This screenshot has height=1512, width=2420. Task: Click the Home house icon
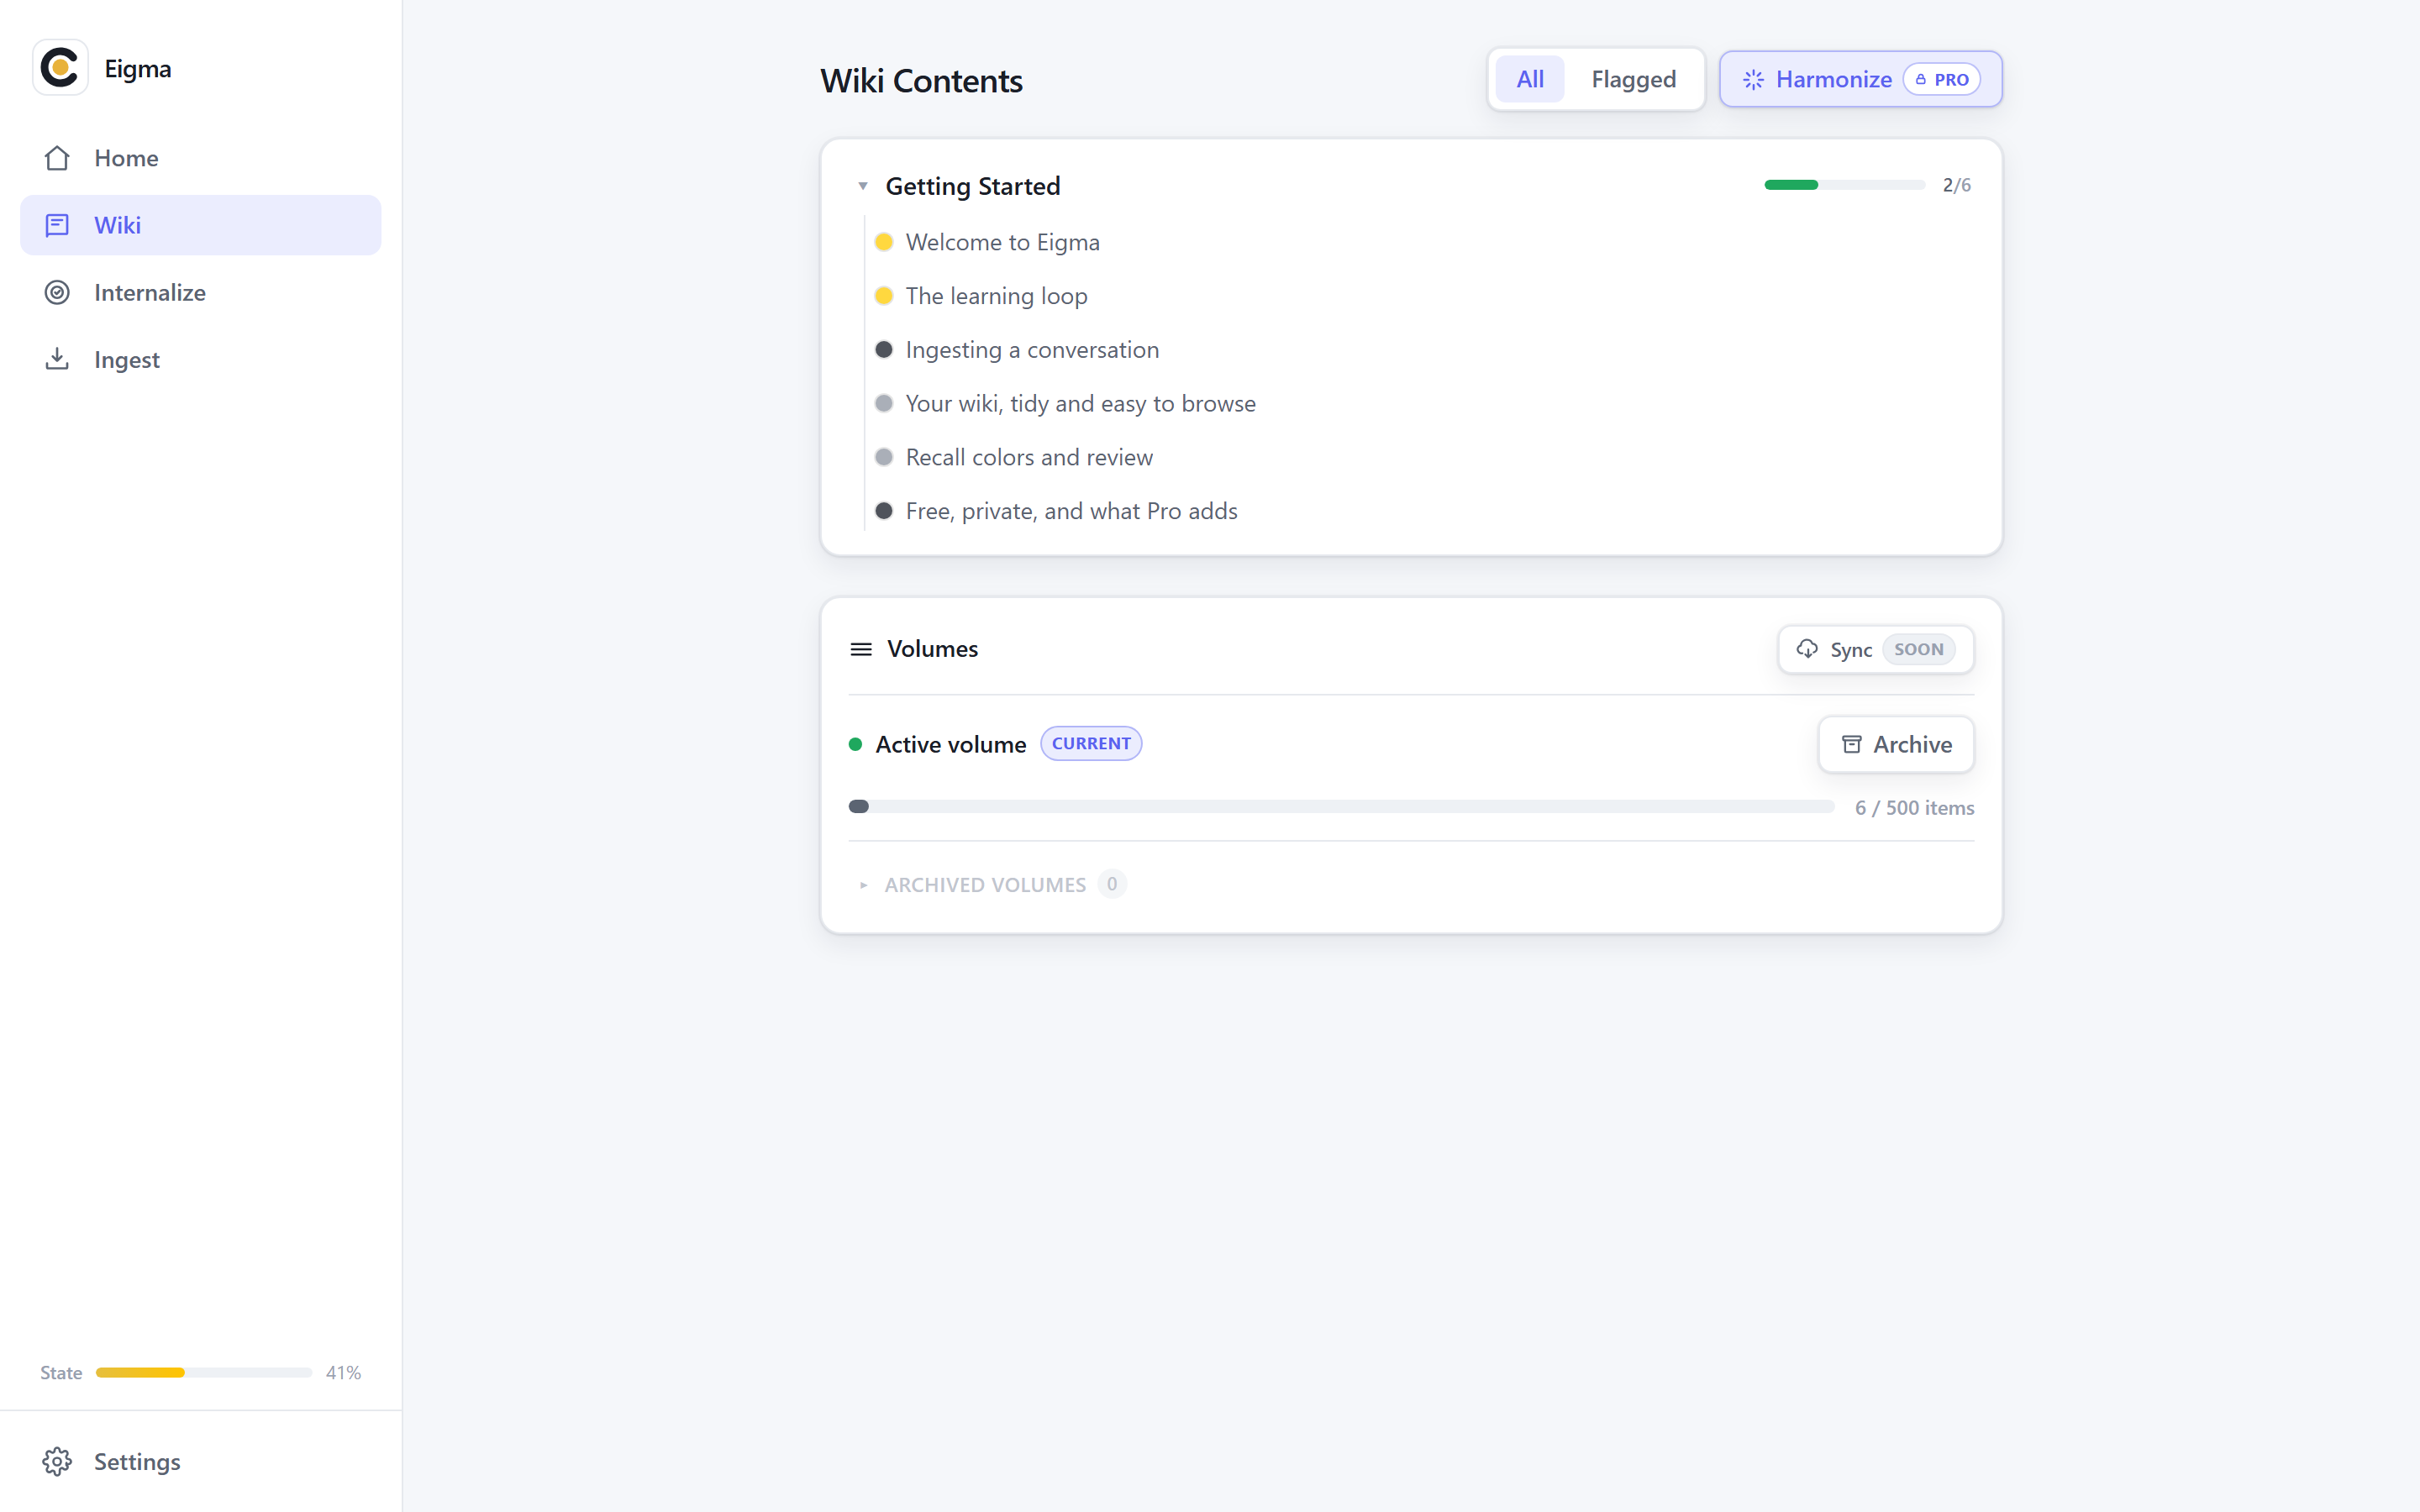57,158
